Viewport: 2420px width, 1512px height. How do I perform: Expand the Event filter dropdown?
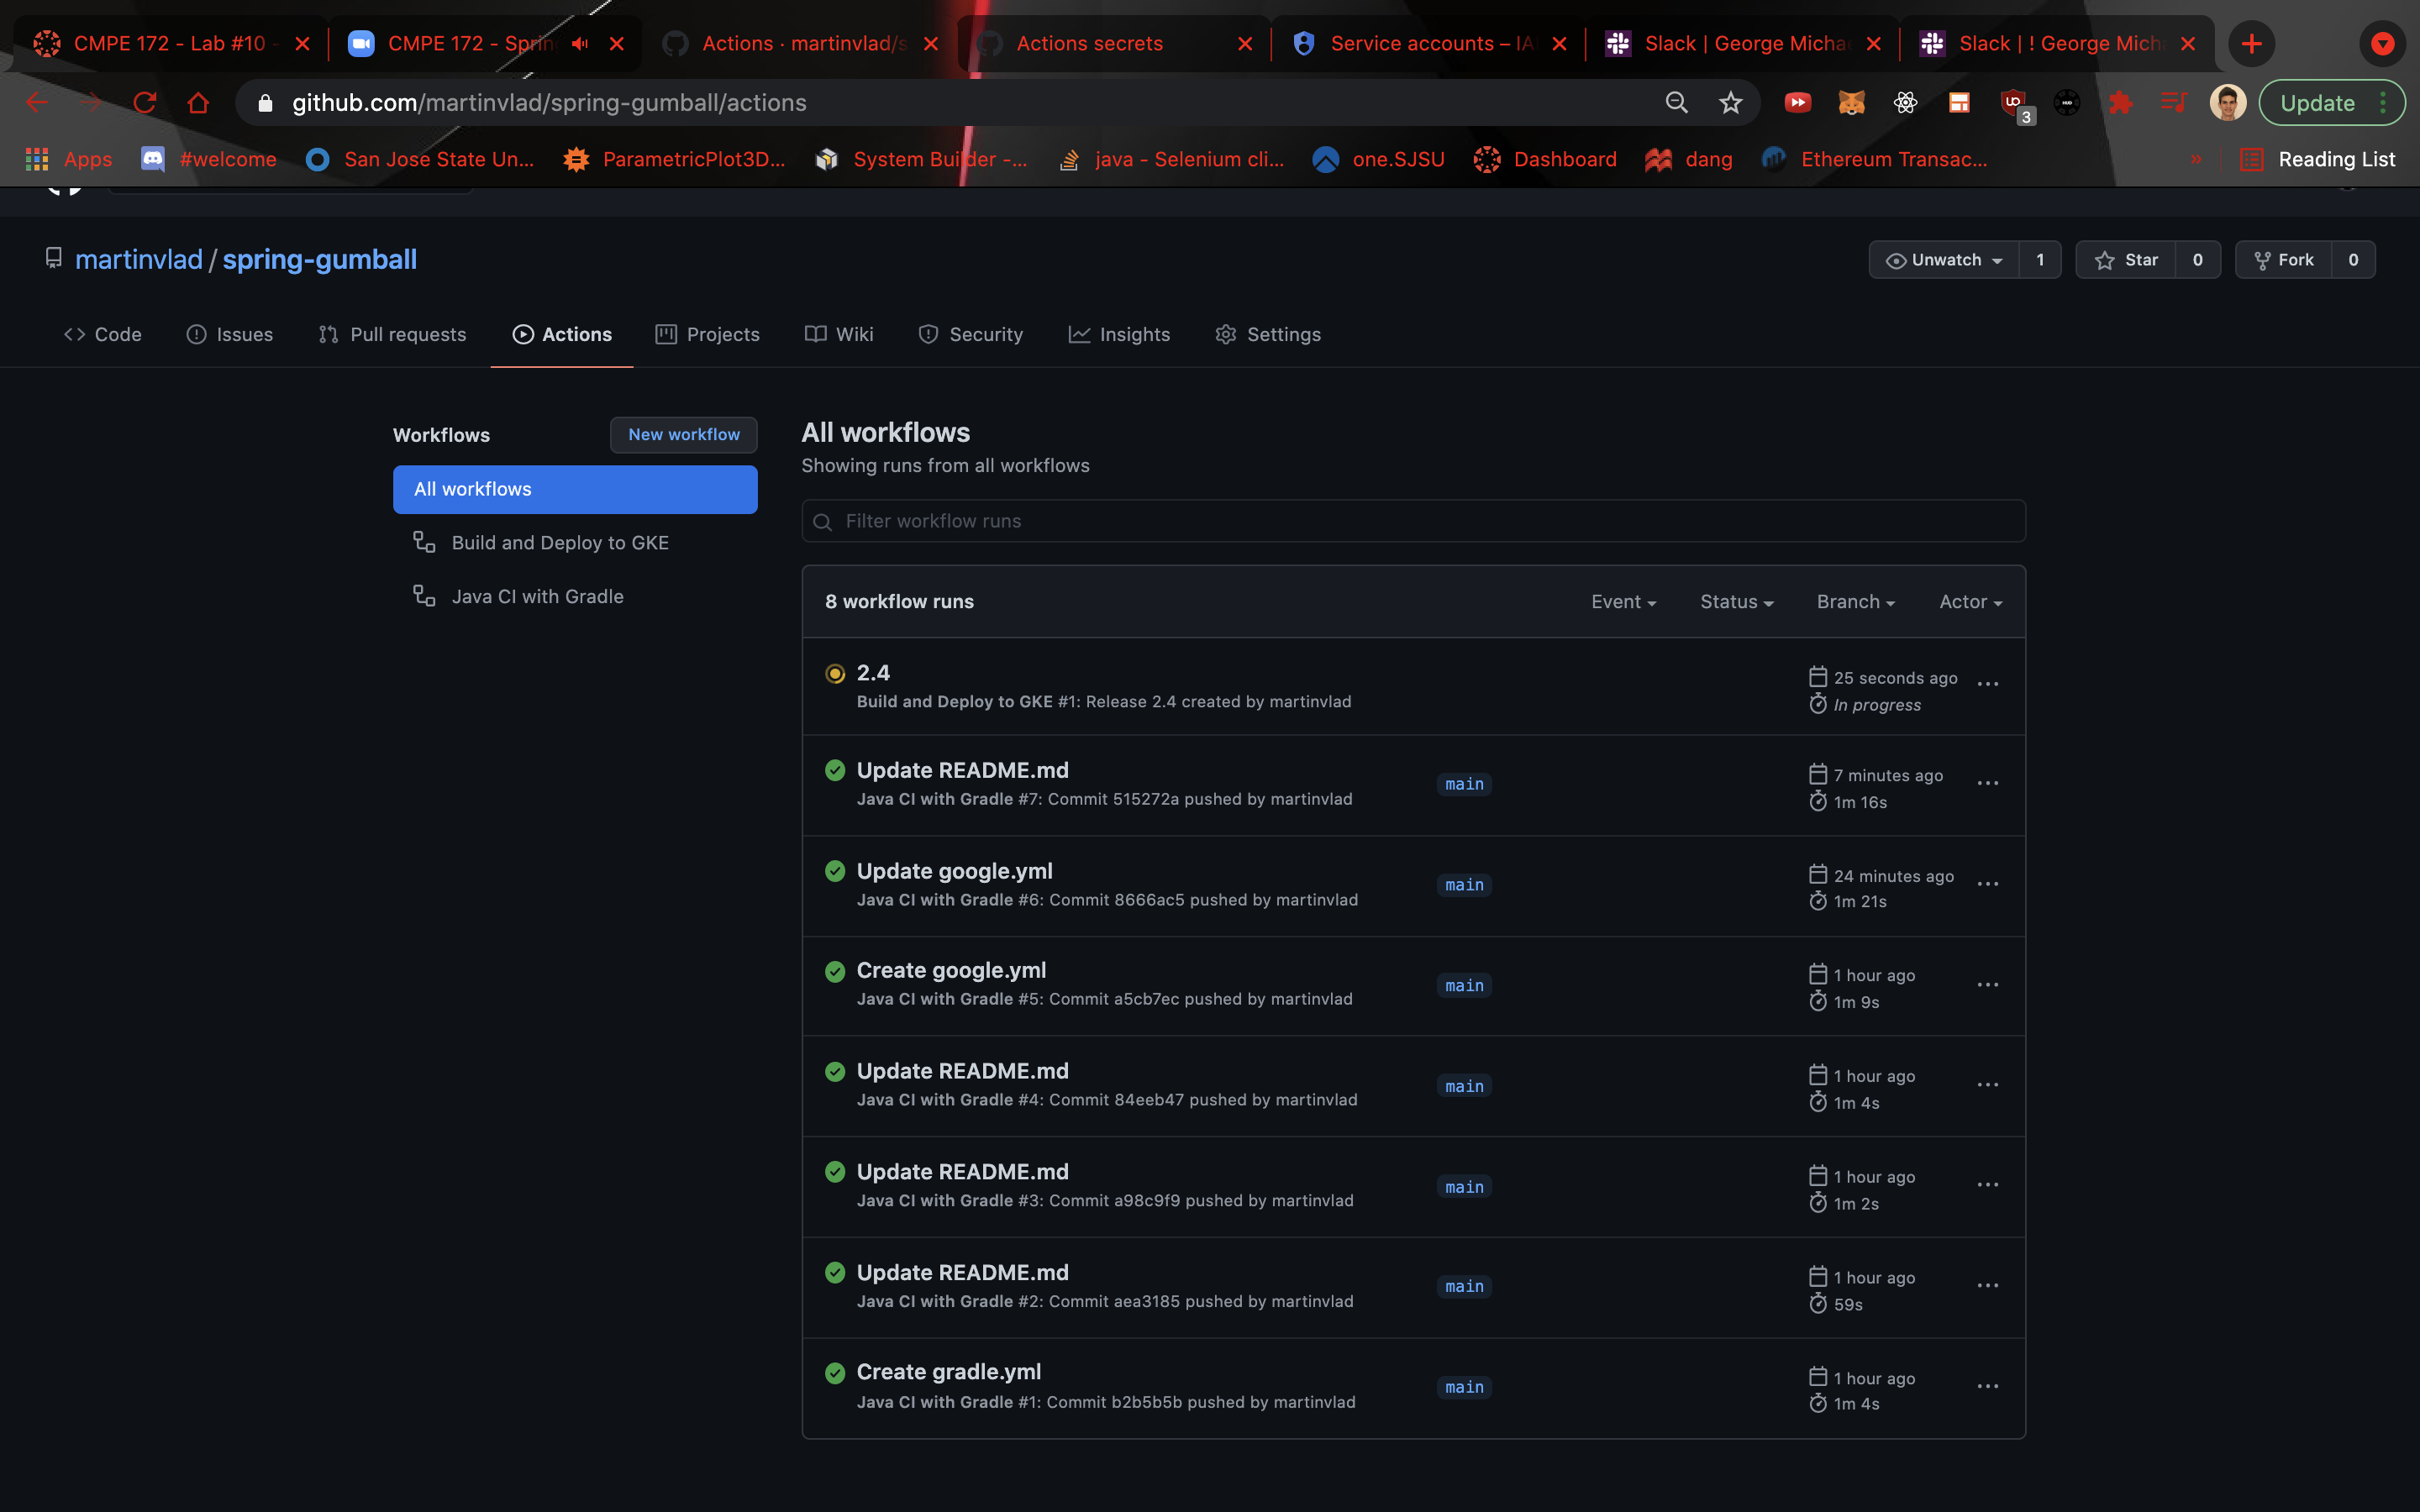click(x=1623, y=602)
